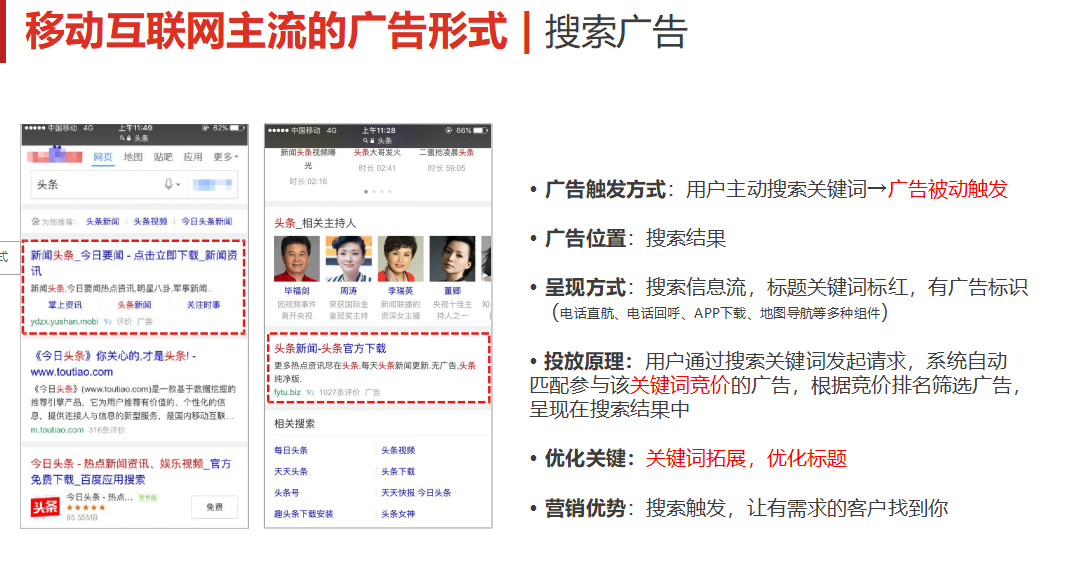Viewport: 1068px width, 569px height.
Task: Open related search 头条号
Action: [x=287, y=493]
